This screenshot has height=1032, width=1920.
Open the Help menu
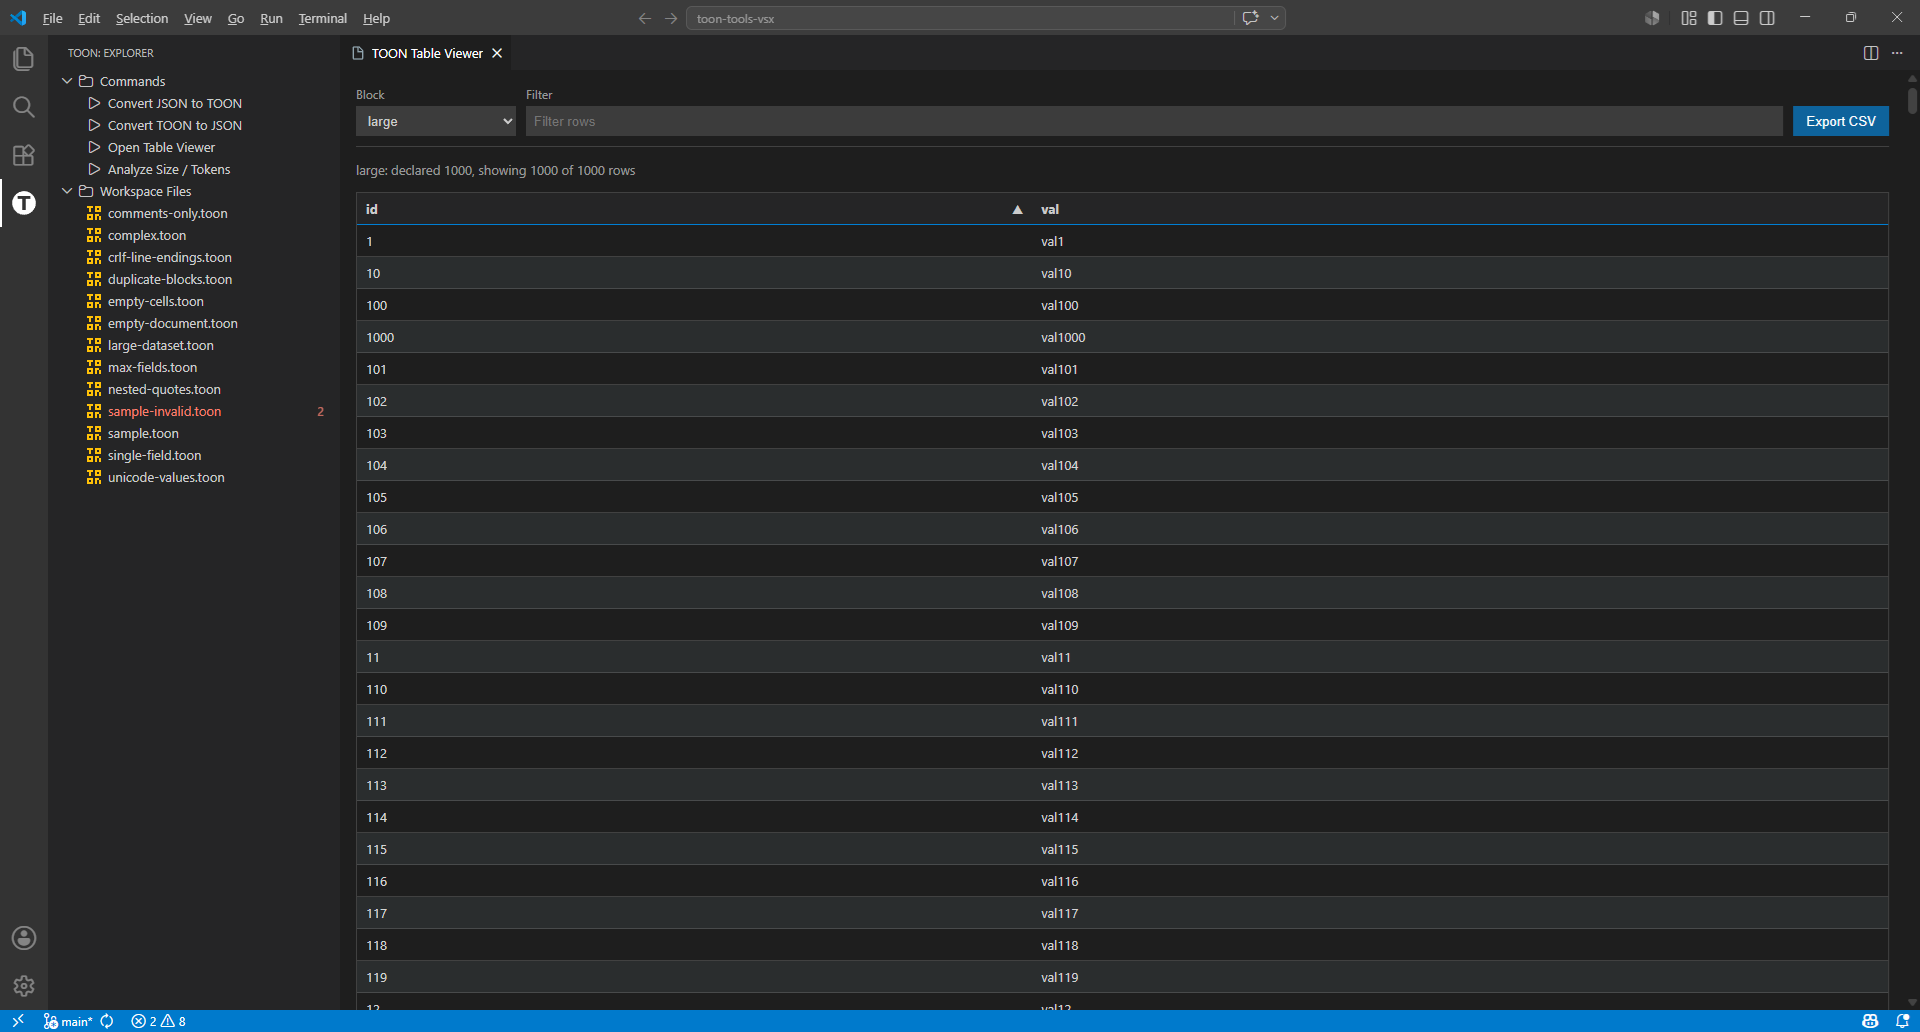376,18
